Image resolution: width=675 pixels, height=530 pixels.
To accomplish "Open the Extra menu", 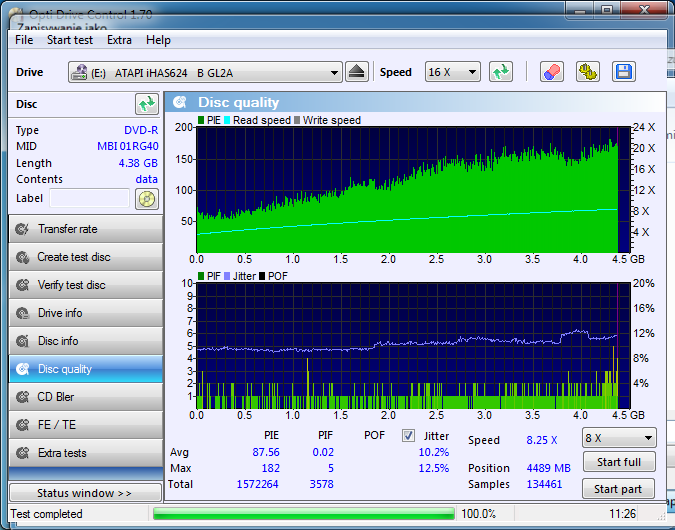I will click(119, 40).
